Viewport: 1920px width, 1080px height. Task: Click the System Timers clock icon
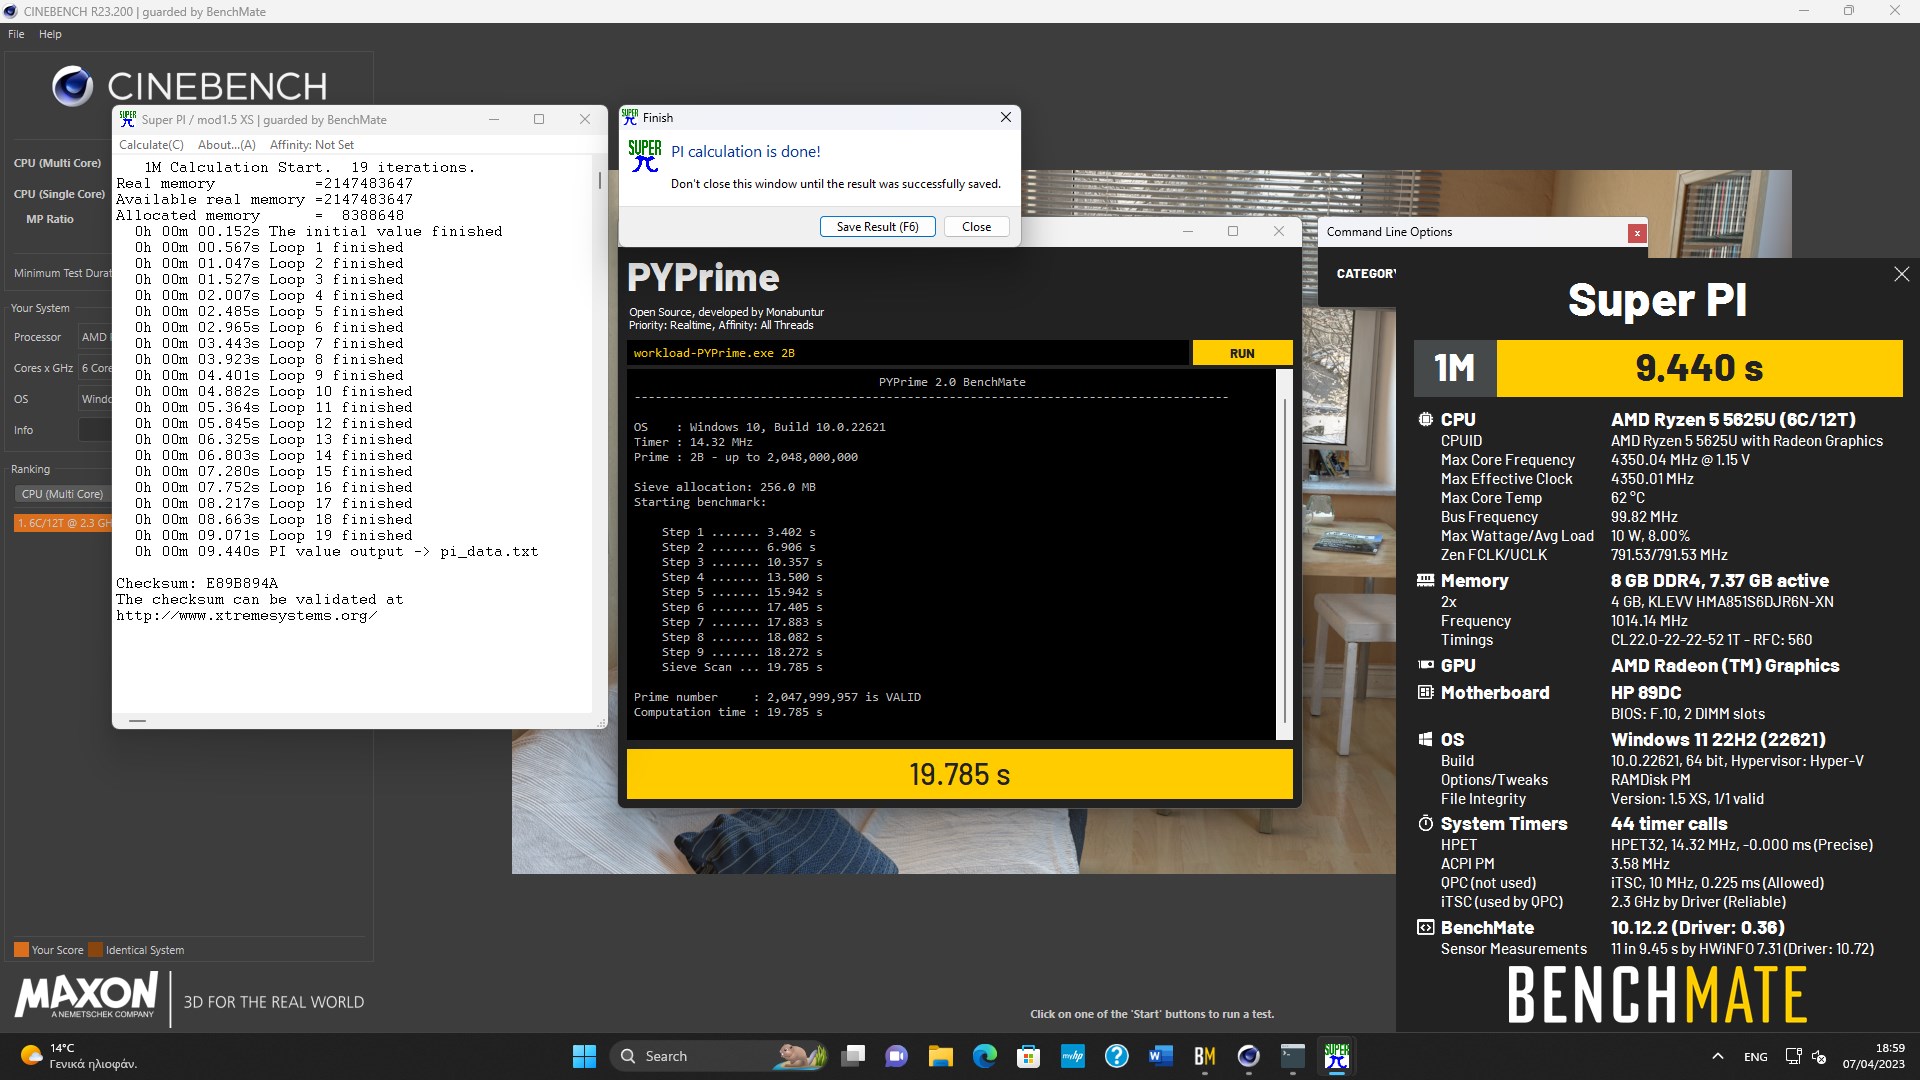[1425, 823]
